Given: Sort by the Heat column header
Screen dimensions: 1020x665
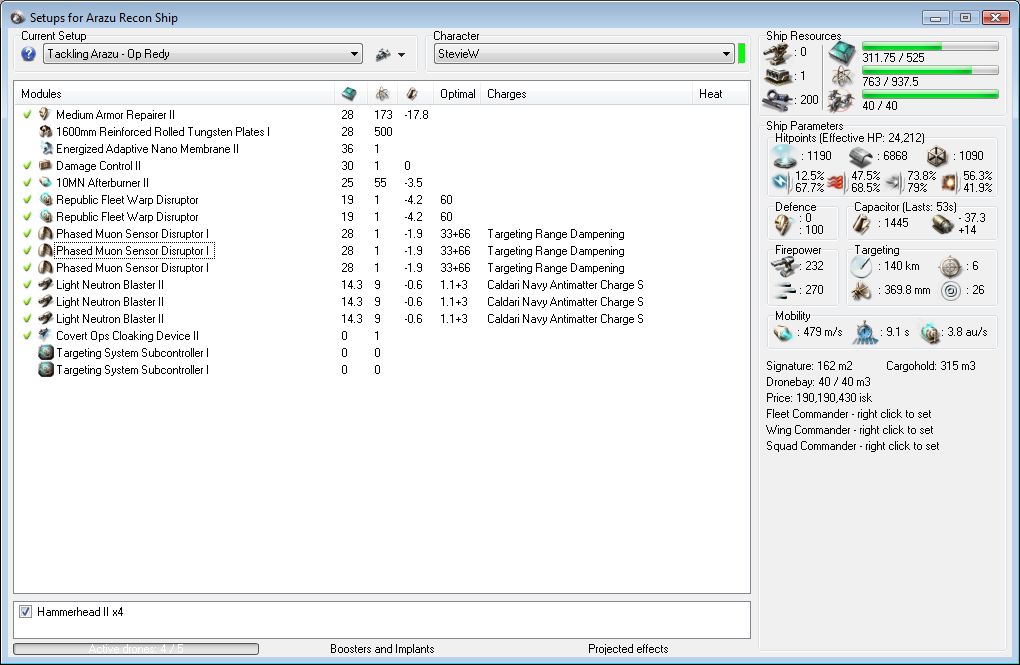Looking at the screenshot, I should [x=721, y=94].
